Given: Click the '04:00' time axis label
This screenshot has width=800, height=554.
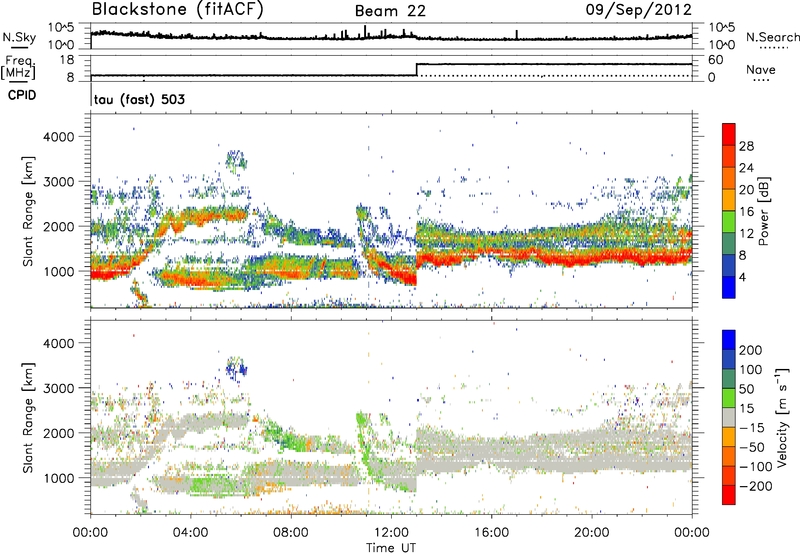Looking at the screenshot, I should [191, 533].
